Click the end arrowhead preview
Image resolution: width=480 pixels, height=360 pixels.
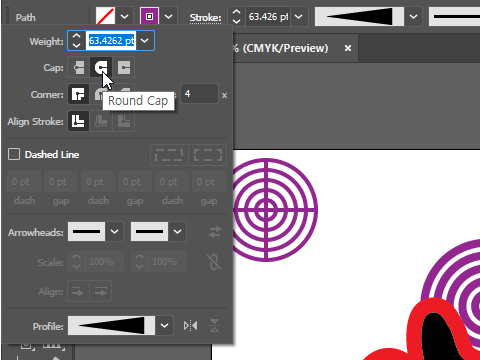click(150, 232)
